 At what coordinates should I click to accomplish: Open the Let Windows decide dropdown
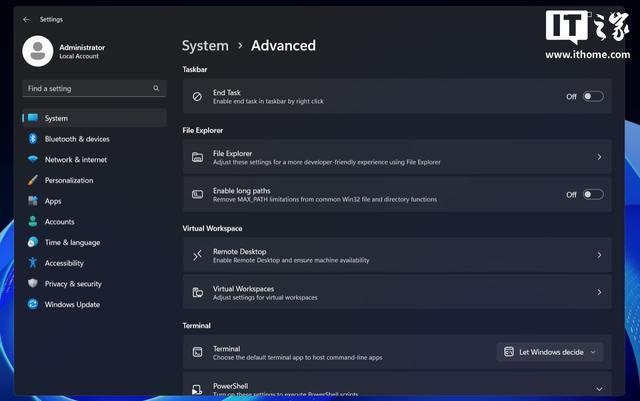tap(550, 352)
